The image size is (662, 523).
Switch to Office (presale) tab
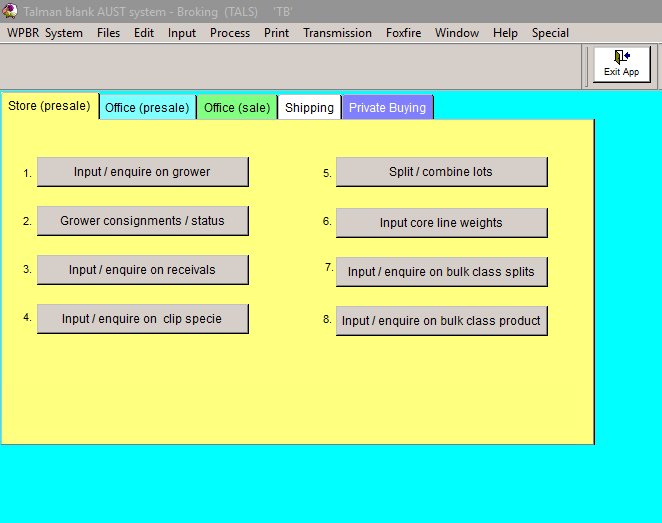coord(147,108)
